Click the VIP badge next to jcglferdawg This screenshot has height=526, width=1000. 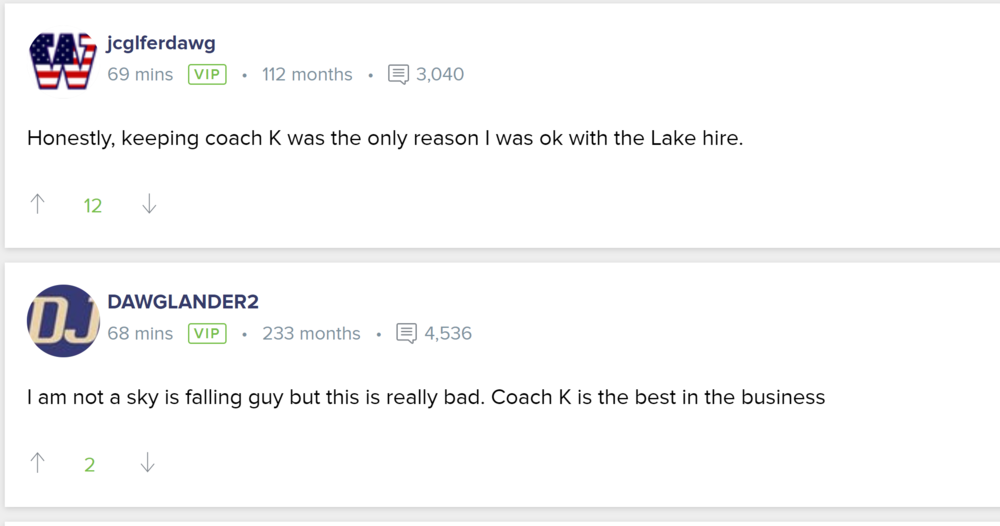point(207,75)
